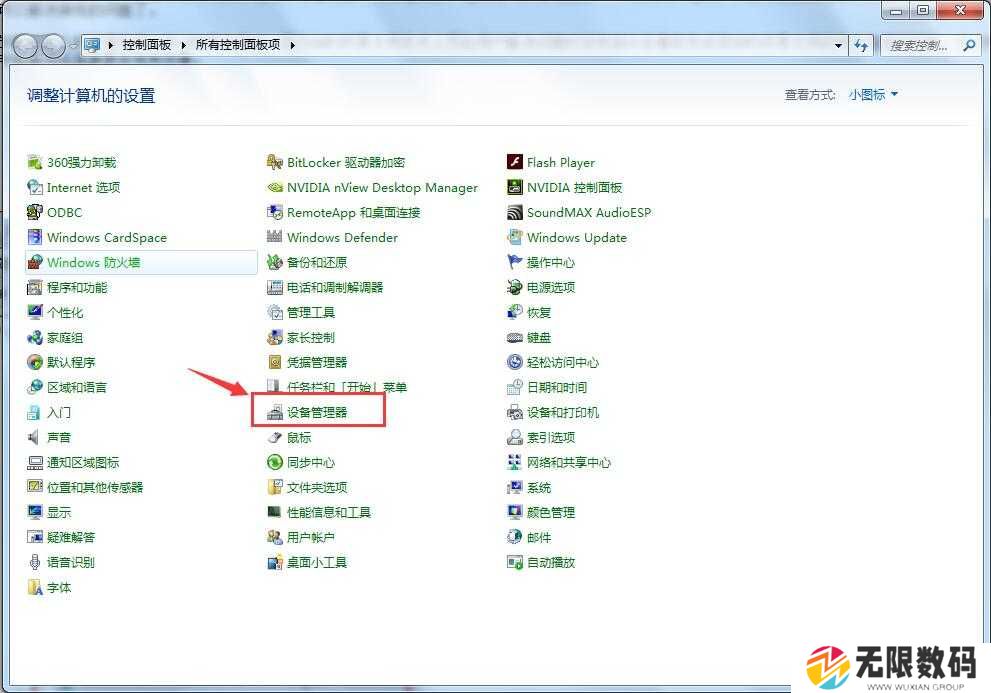Open the 设备和打印机 link
The height and width of the screenshot is (693, 991).
click(562, 412)
